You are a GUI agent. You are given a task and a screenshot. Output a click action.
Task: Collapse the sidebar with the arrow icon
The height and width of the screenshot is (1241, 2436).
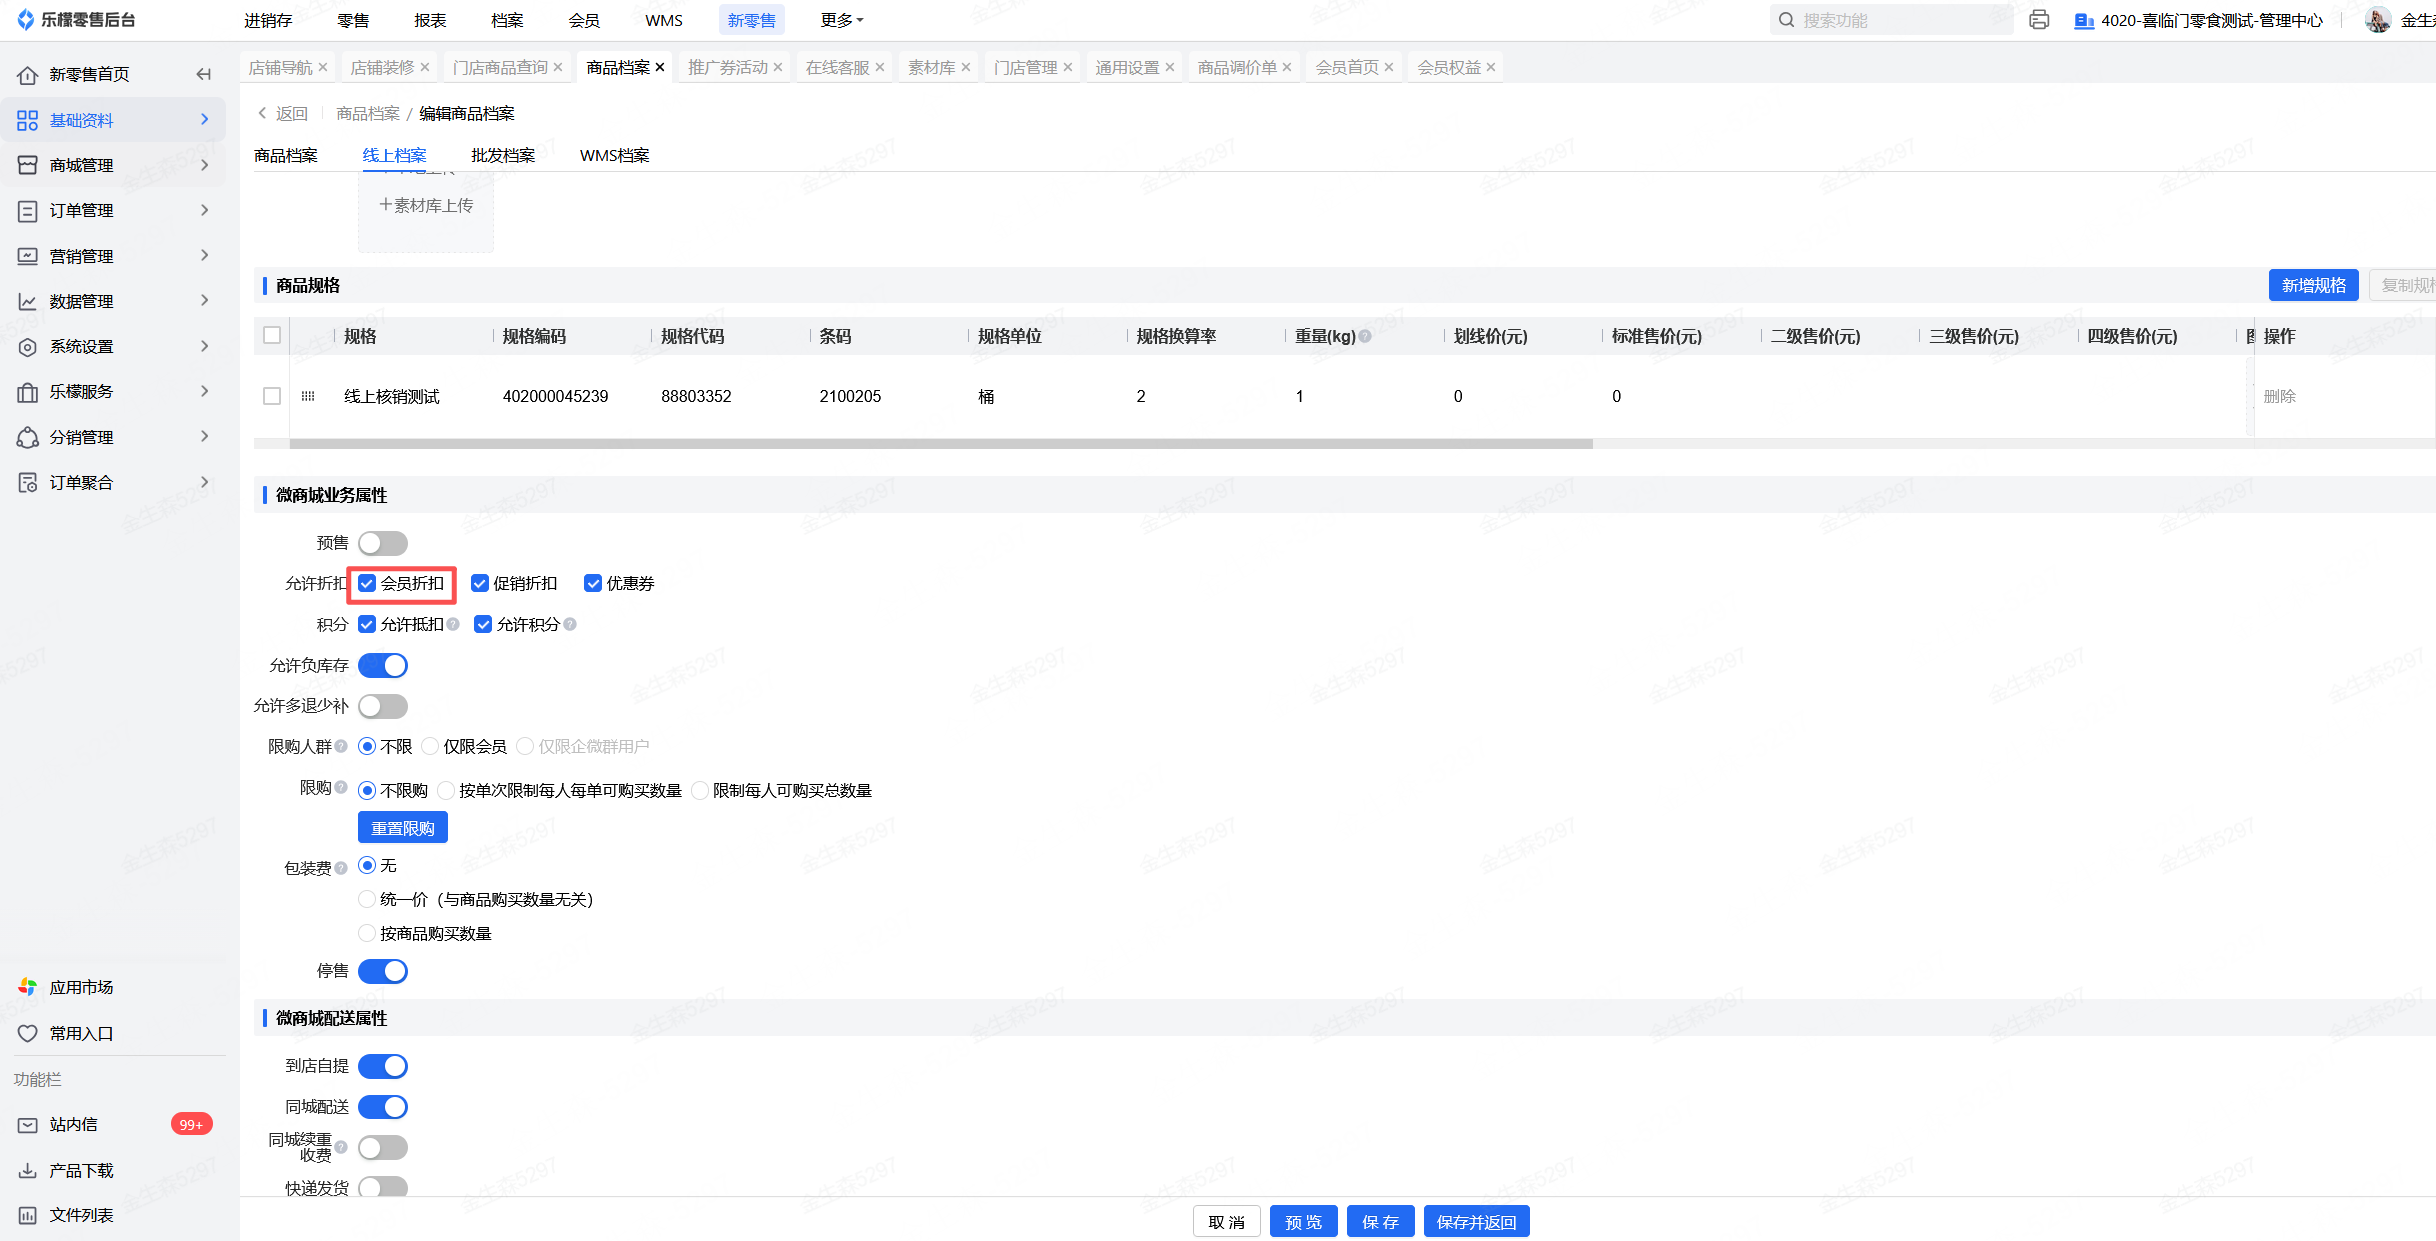click(204, 74)
